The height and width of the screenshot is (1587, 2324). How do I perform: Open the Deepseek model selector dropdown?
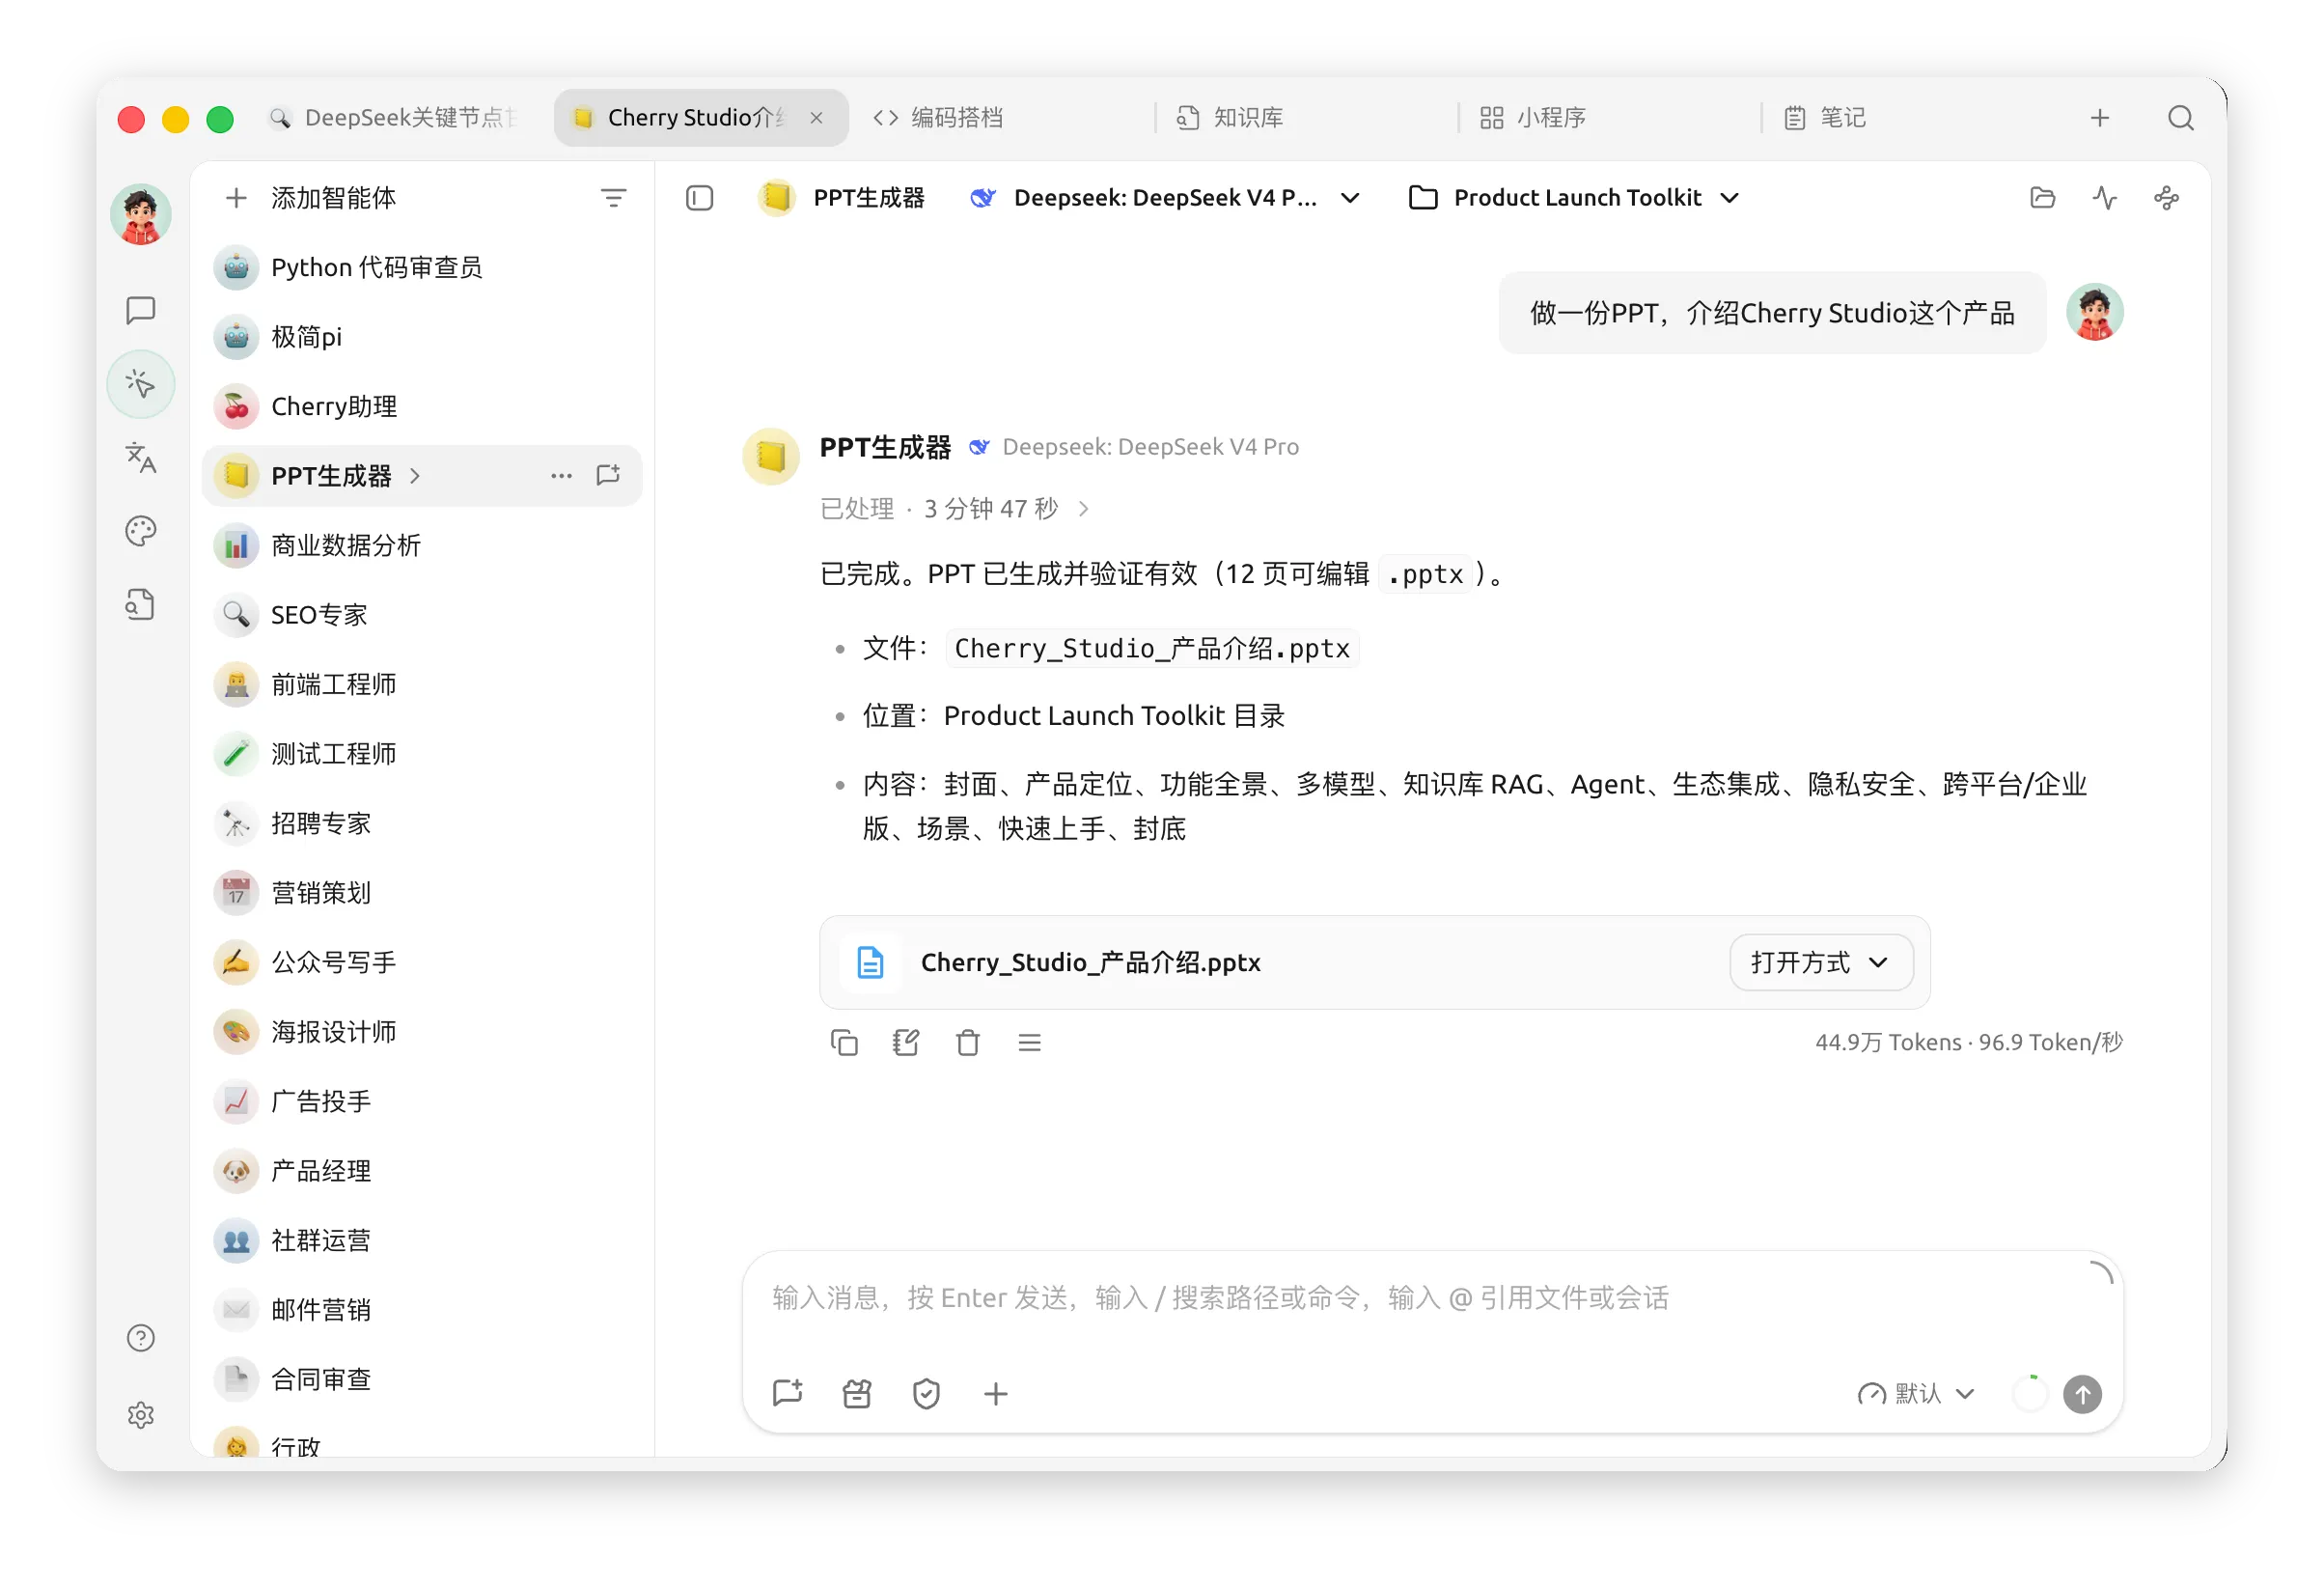1164,198
